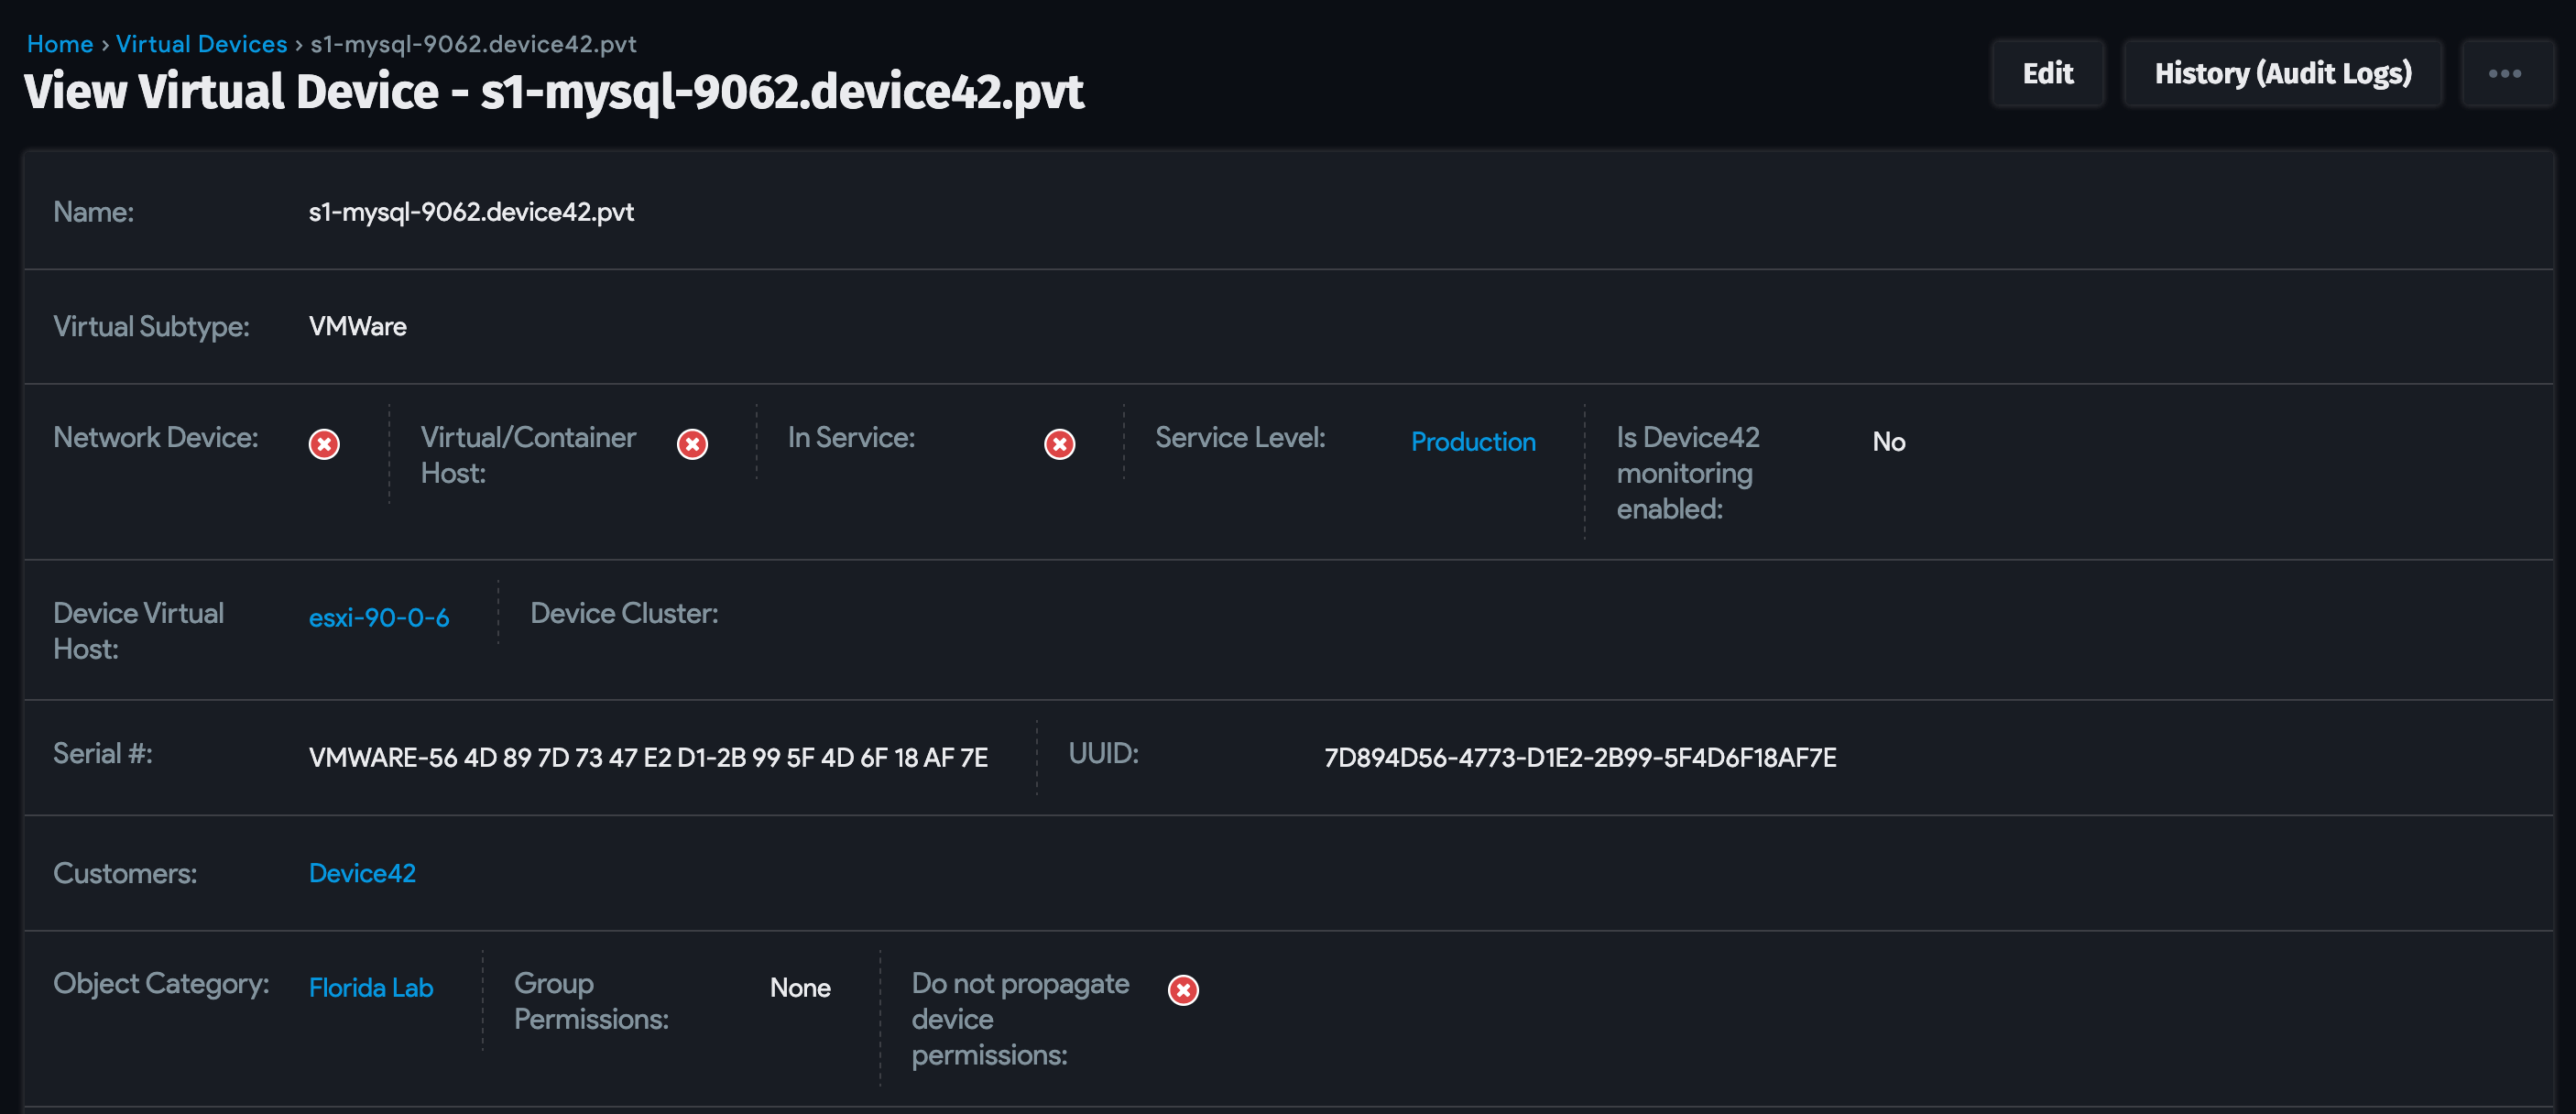
Task: Open History (Audit Logs)
Action: pyautogui.click(x=2283, y=73)
